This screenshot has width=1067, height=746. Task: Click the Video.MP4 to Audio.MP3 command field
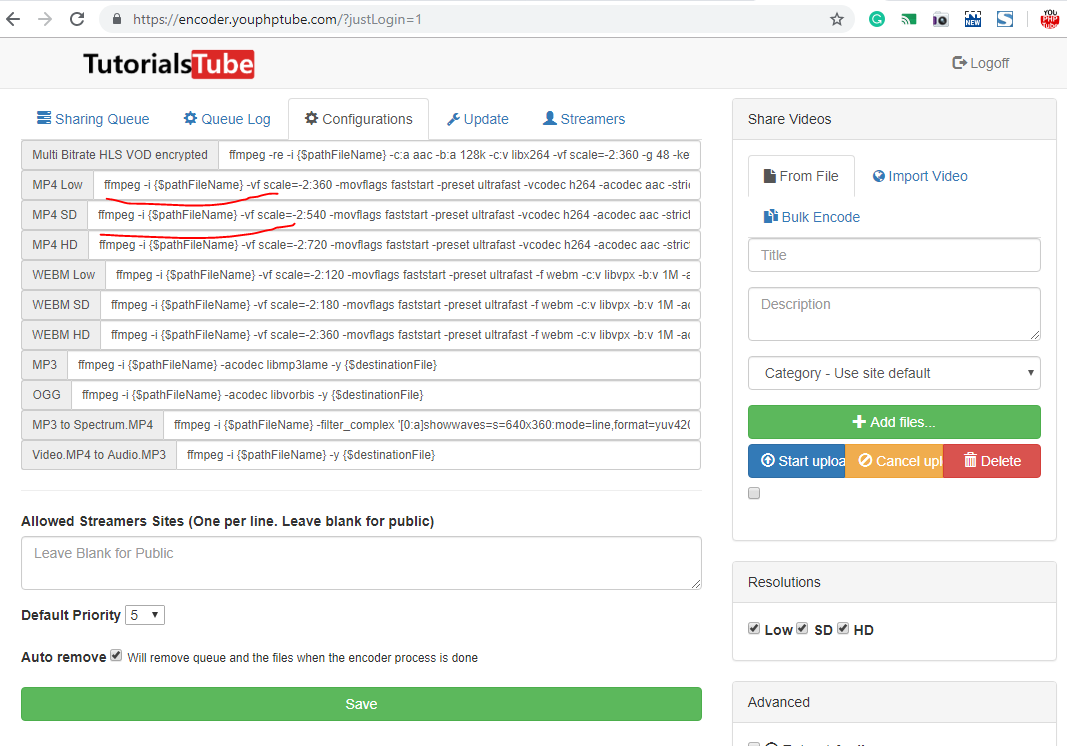[x=438, y=455]
